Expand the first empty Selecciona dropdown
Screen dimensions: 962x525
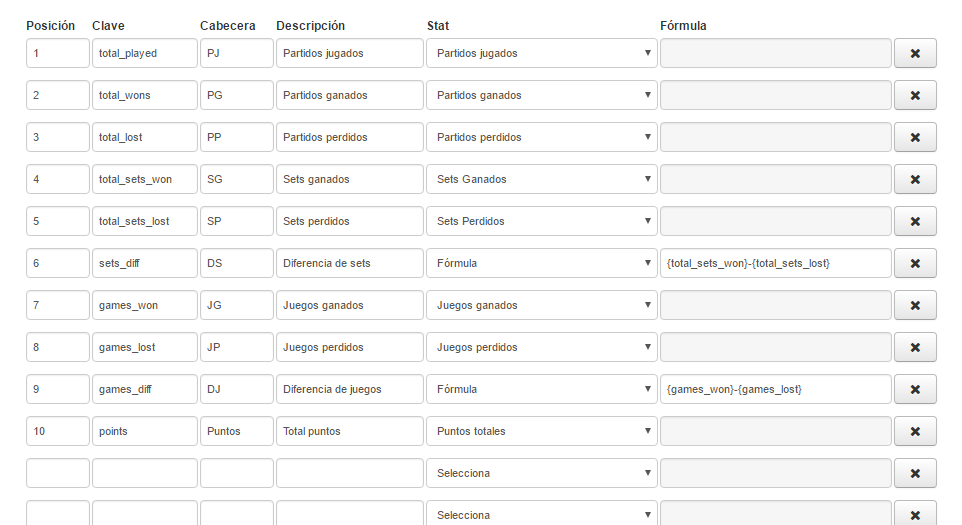[542, 473]
